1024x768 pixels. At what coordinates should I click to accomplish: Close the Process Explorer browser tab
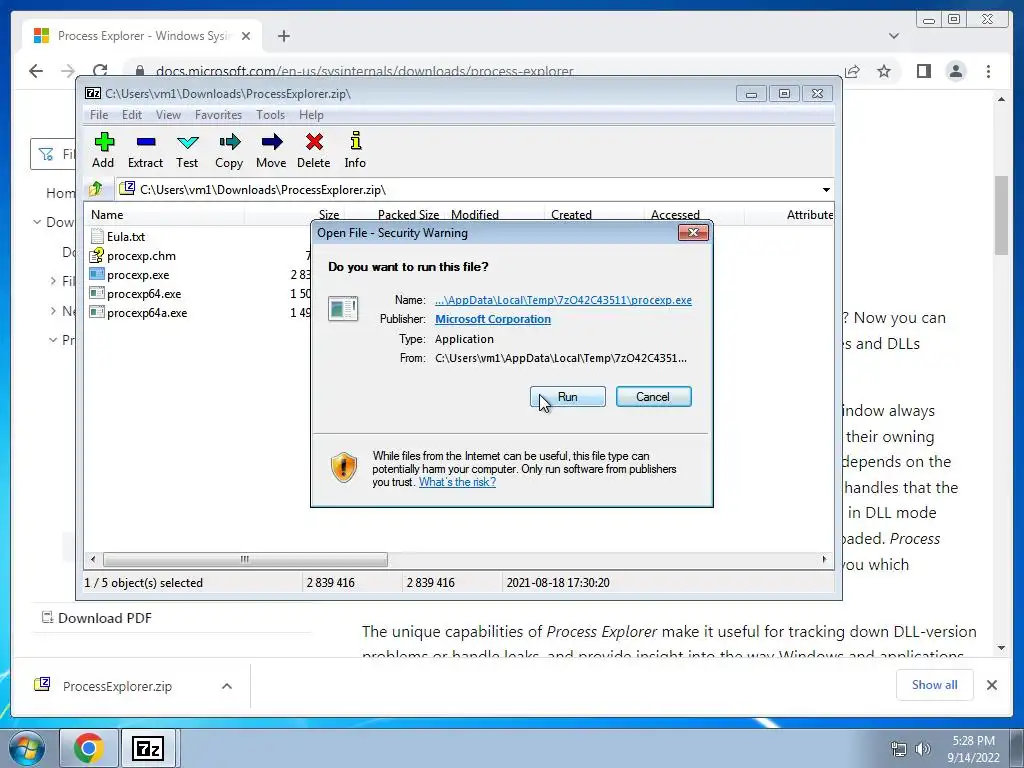pyautogui.click(x=246, y=36)
